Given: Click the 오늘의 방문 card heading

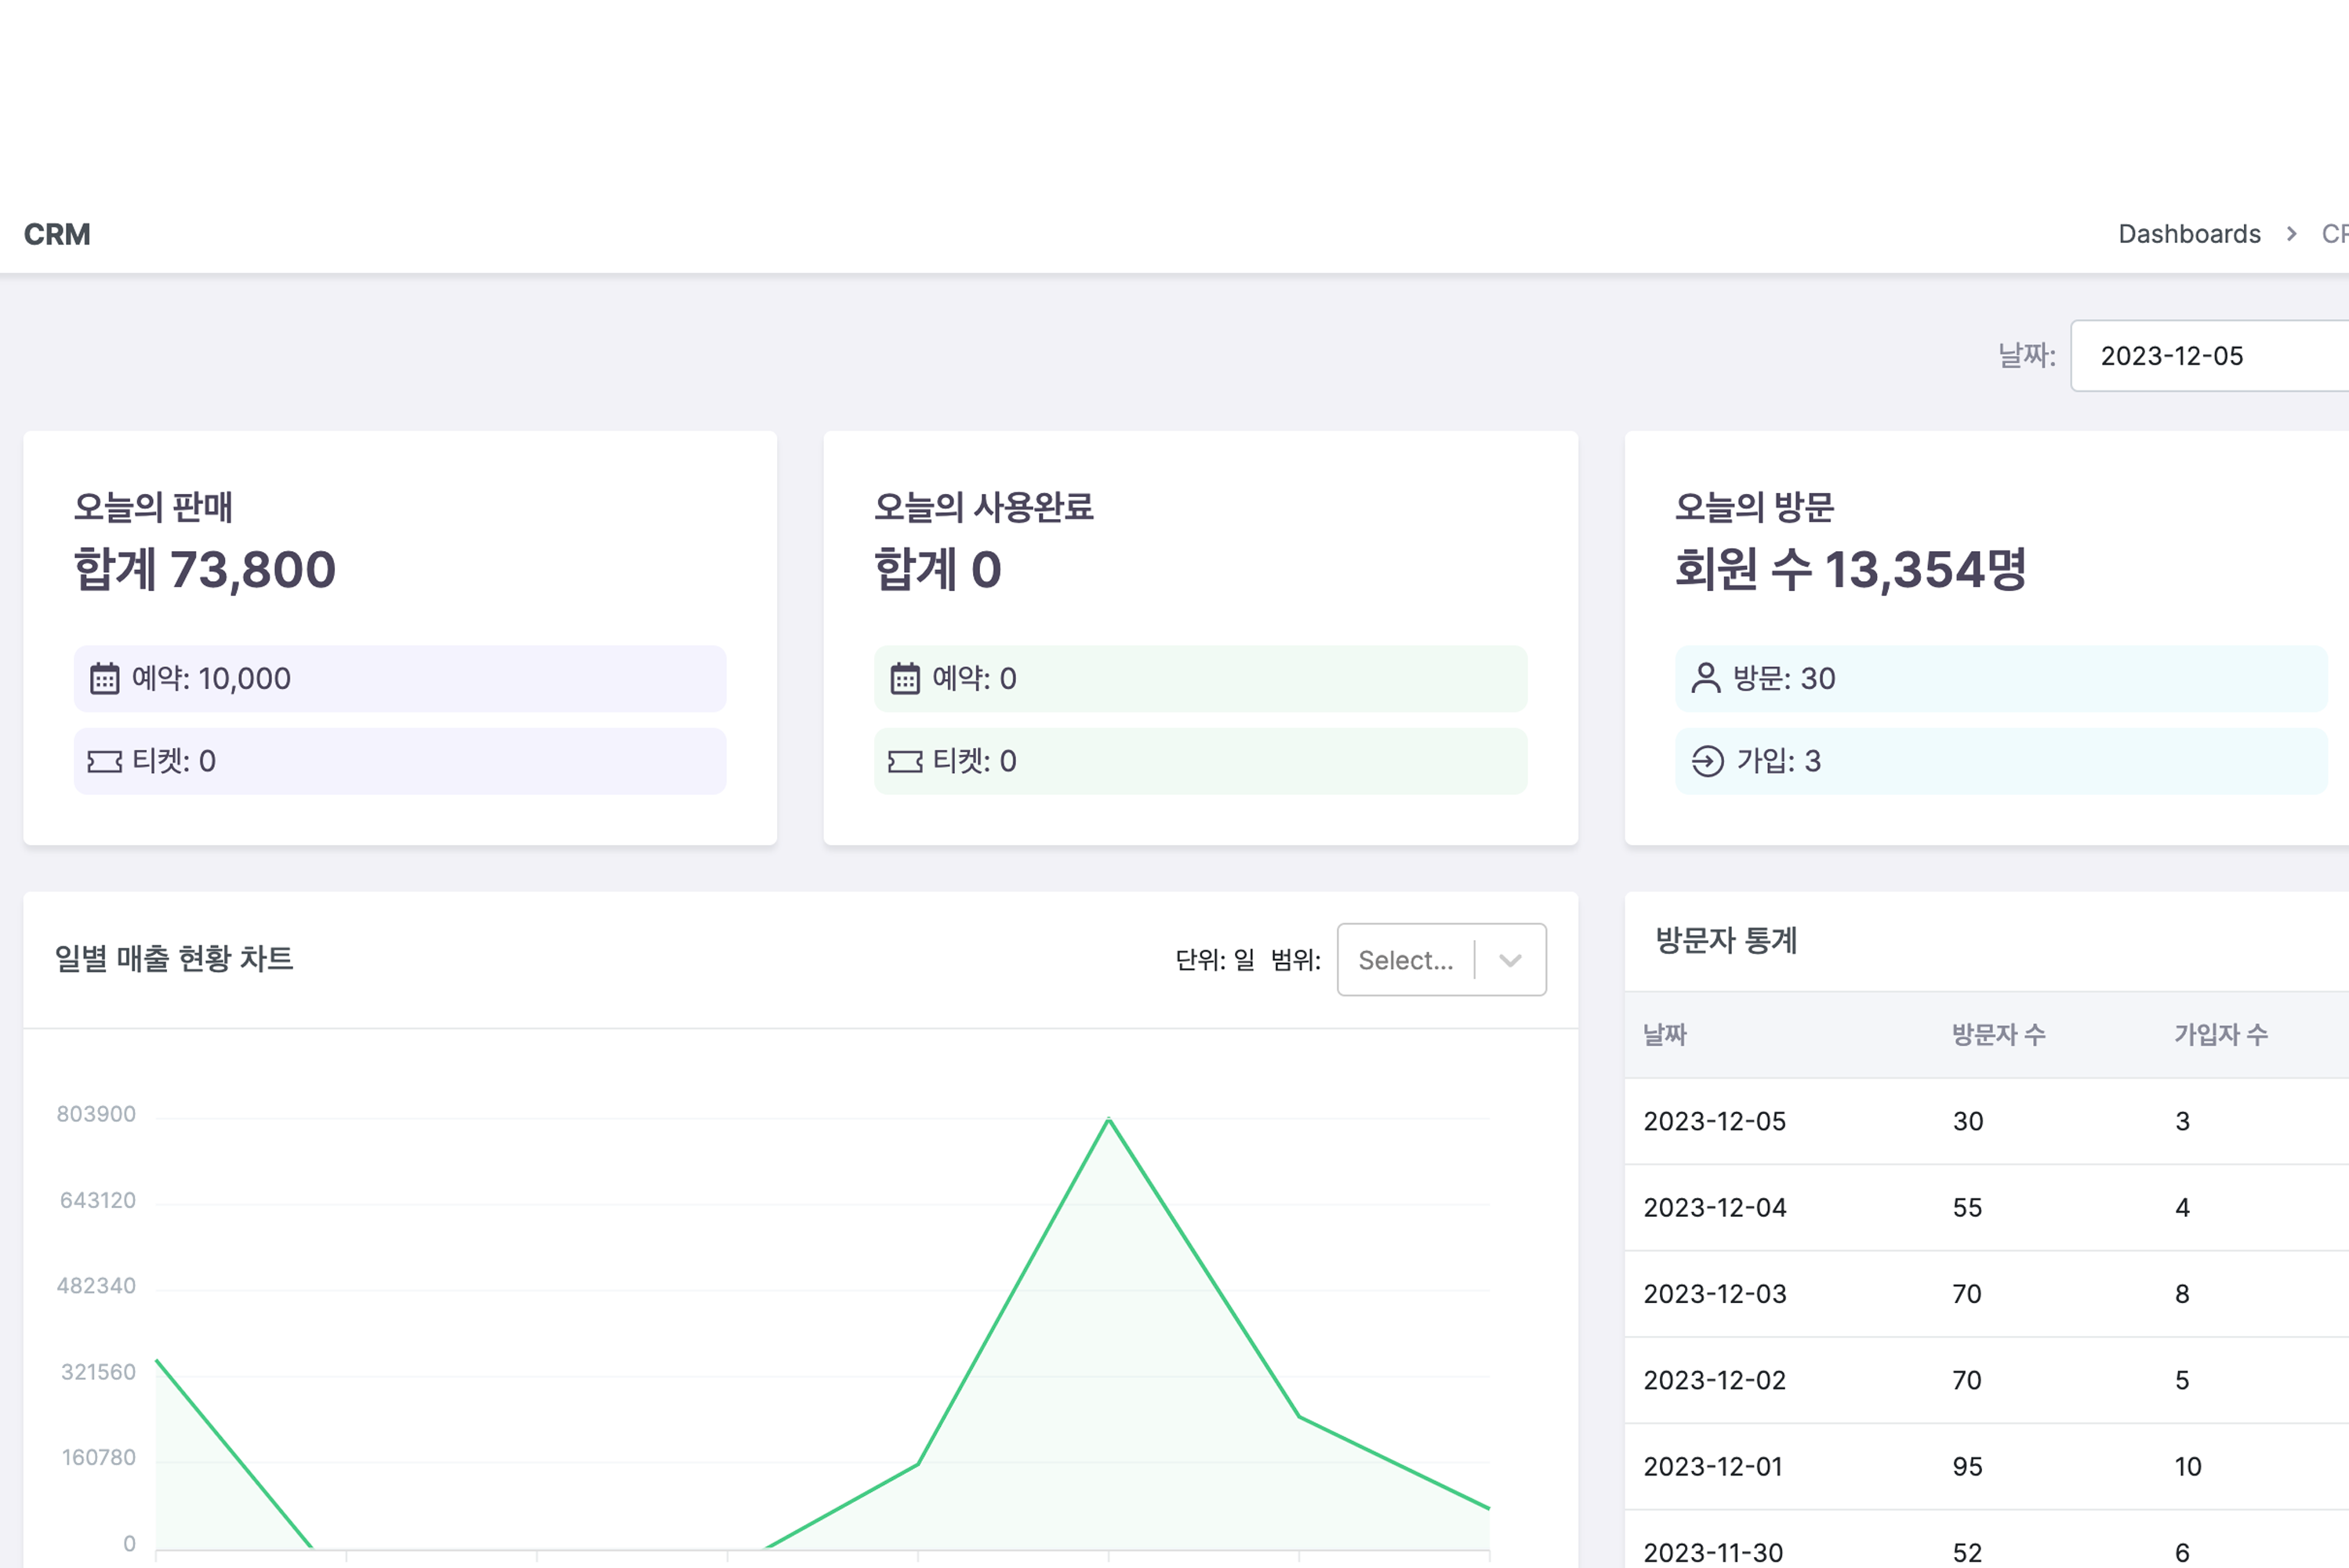Looking at the screenshot, I should [x=1754, y=507].
